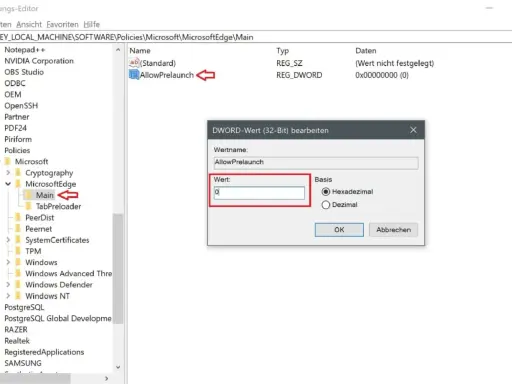Click the (Standard) string value icon
The width and height of the screenshot is (512, 384).
134,63
